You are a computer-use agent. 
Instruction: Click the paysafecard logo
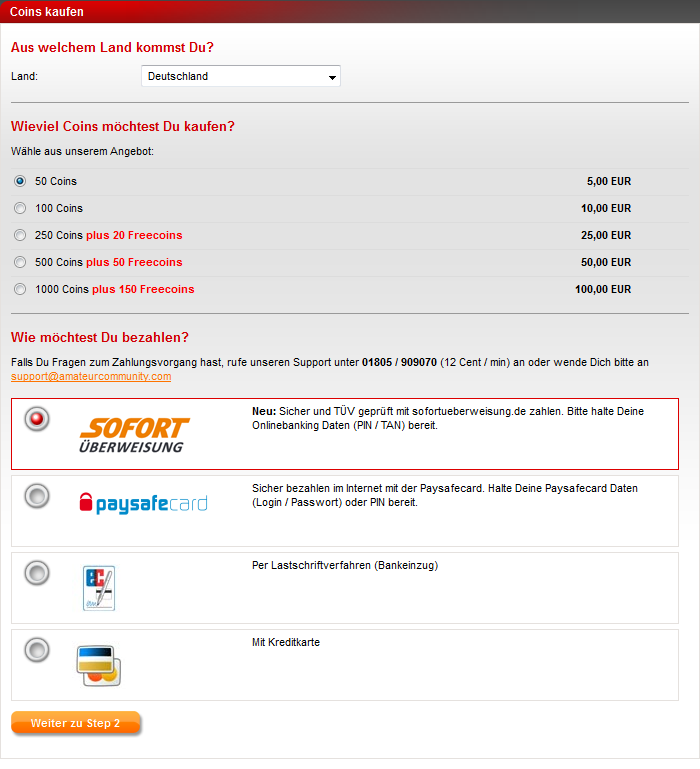[x=143, y=504]
